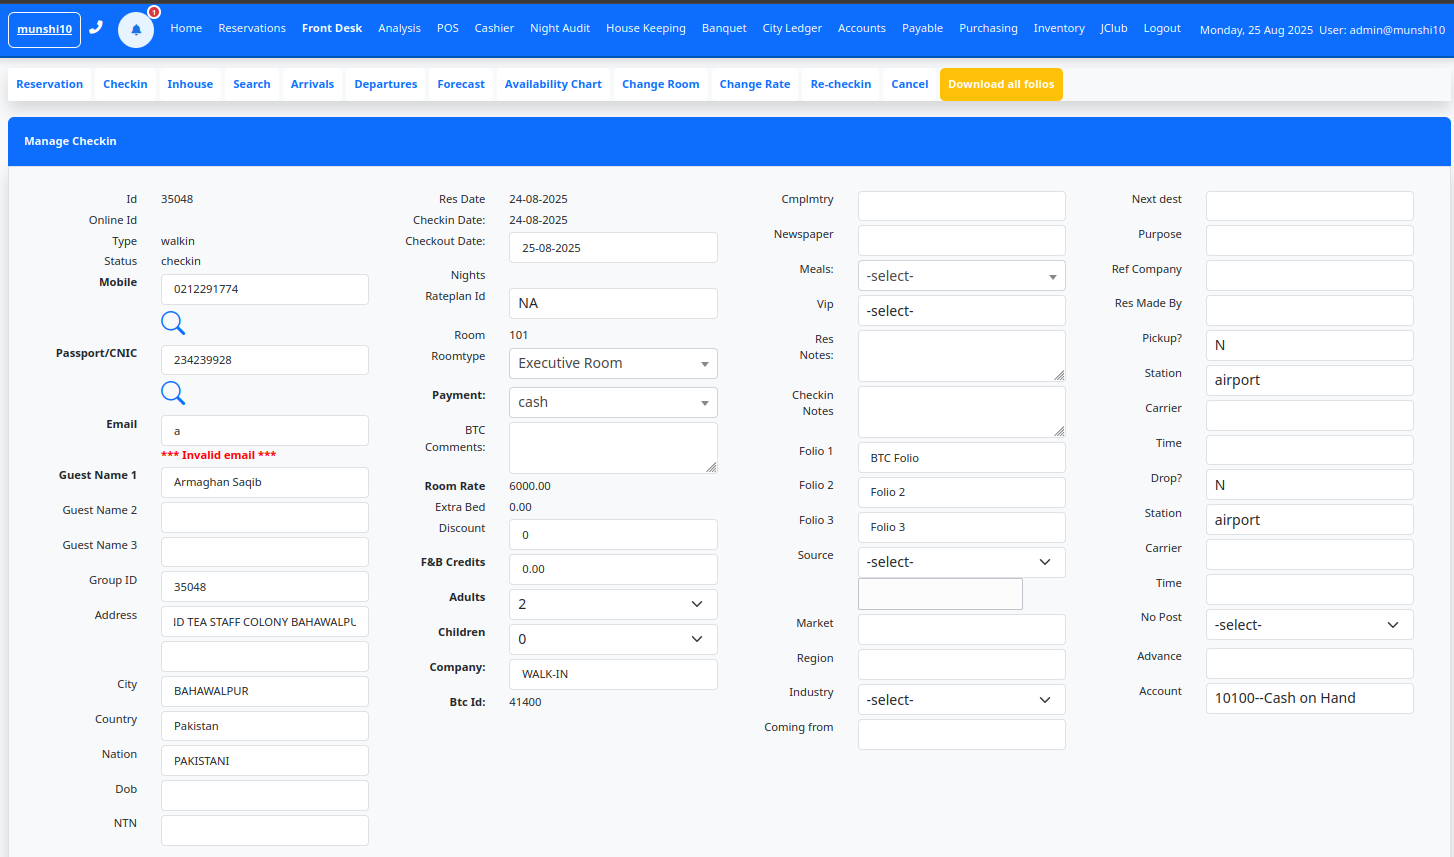This screenshot has width=1454, height=857.
Task: Open the munshi10 account link
Action: (43, 29)
